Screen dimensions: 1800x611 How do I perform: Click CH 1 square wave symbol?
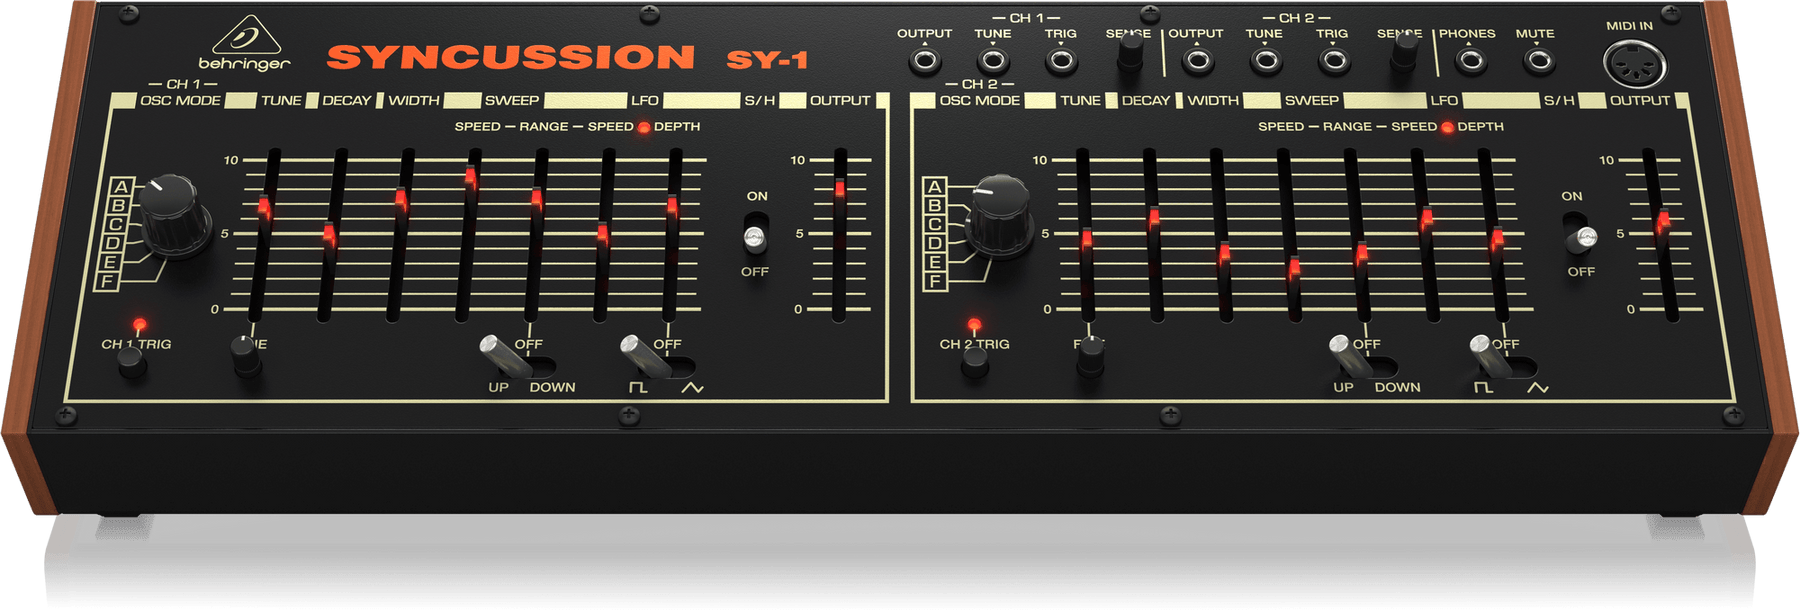point(638,387)
